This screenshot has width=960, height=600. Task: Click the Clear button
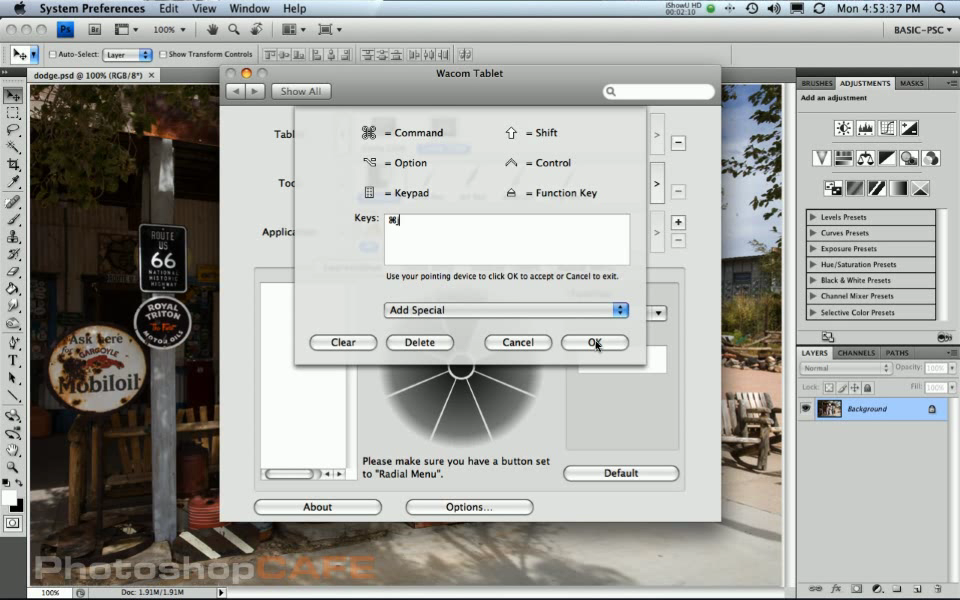click(343, 342)
